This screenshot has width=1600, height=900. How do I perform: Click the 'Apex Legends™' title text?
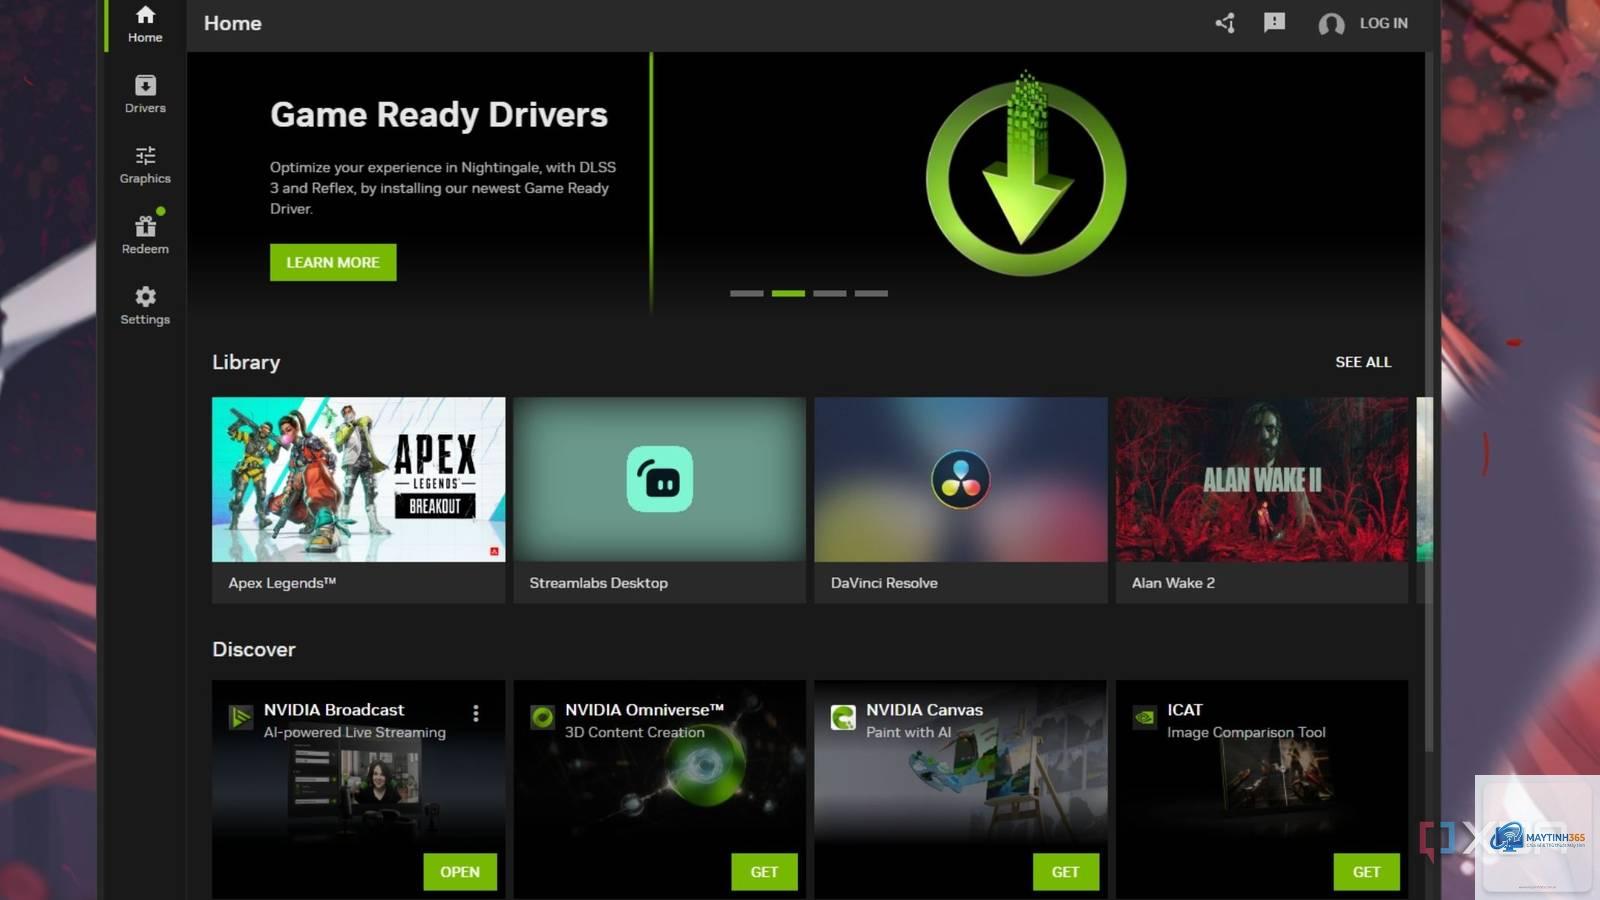[x=282, y=583]
